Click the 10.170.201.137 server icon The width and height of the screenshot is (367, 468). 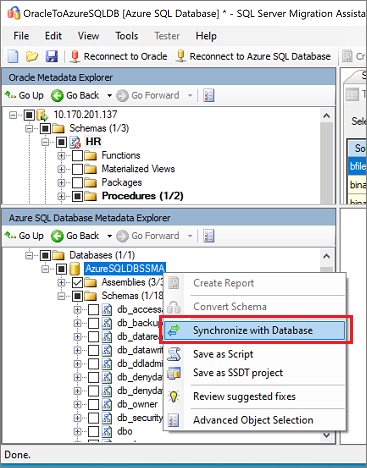[42, 115]
